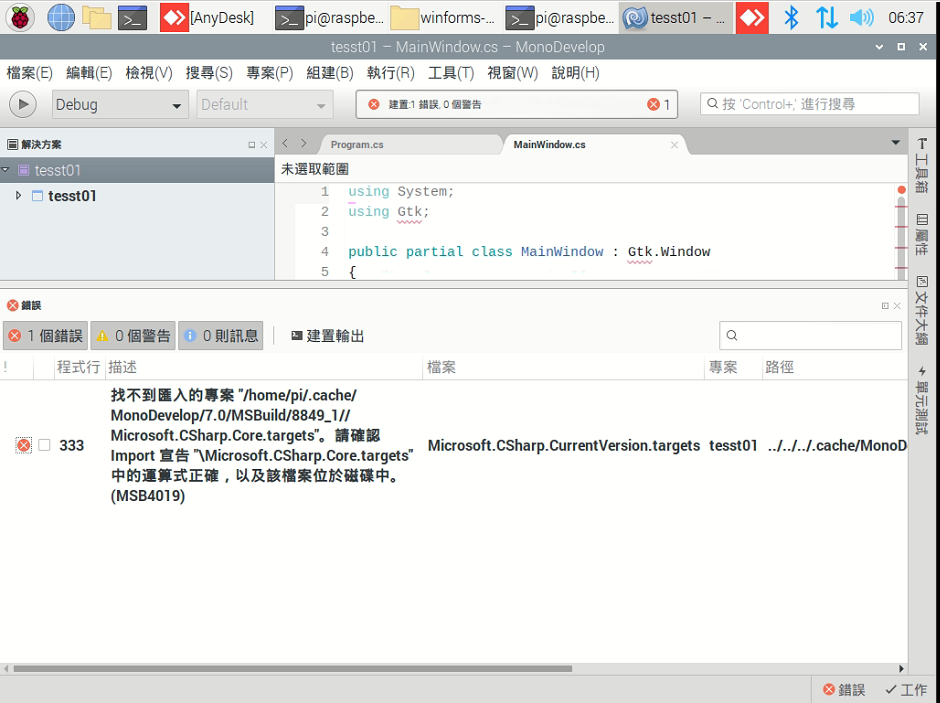Image resolution: width=940 pixels, height=703 pixels.
Task: Focus the error list search box
Action: 811,336
